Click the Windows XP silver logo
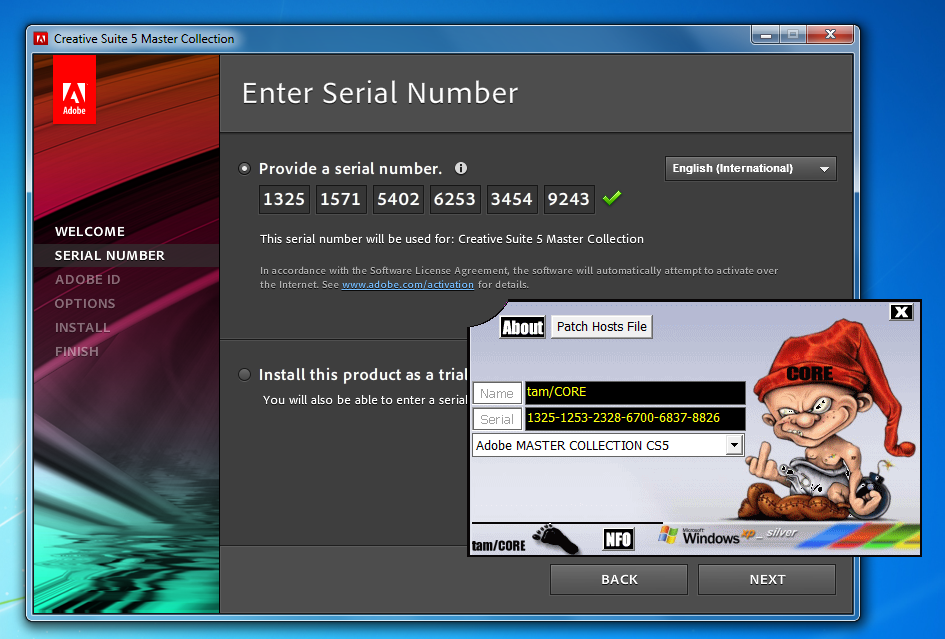The width and height of the screenshot is (945, 639). click(x=728, y=535)
